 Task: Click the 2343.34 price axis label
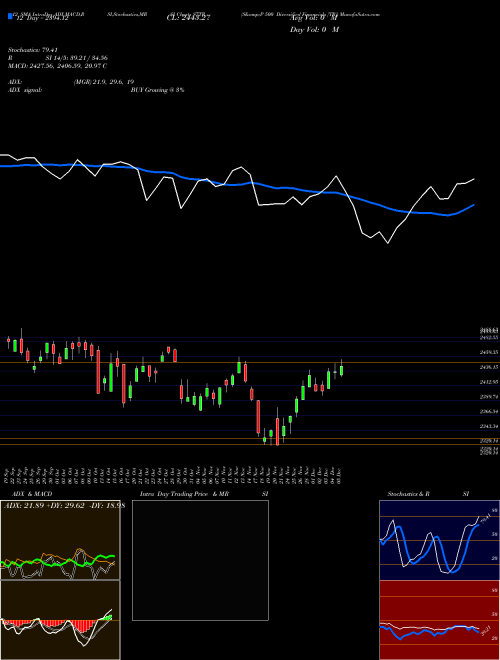coord(489,426)
